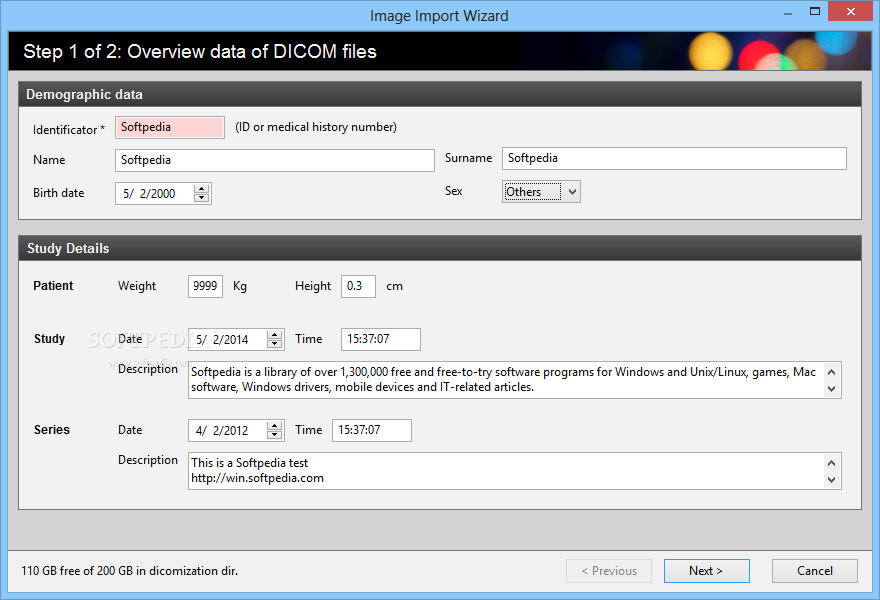This screenshot has width=880, height=600.
Task: Click the Series label
Action: (52, 430)
